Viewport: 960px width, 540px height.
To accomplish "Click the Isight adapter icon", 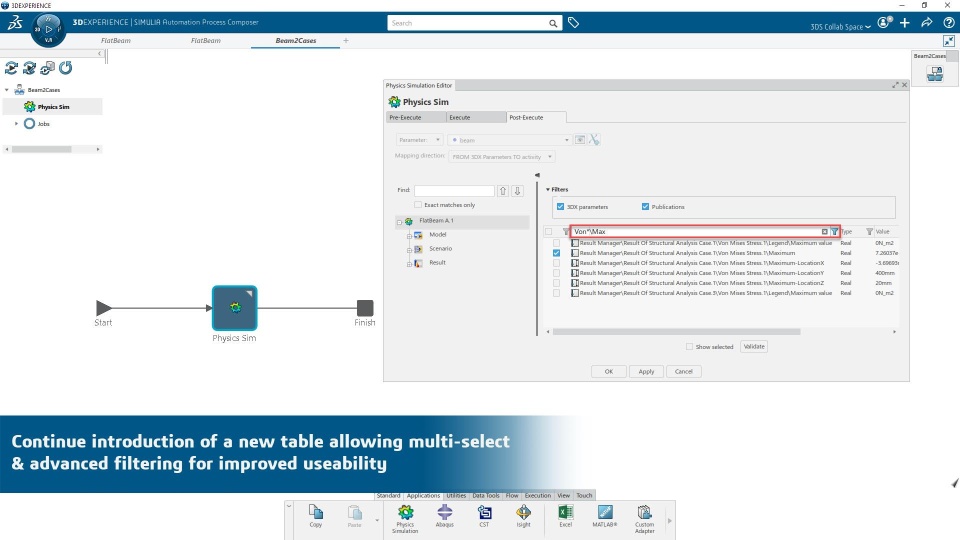I will tap(523, 516).
